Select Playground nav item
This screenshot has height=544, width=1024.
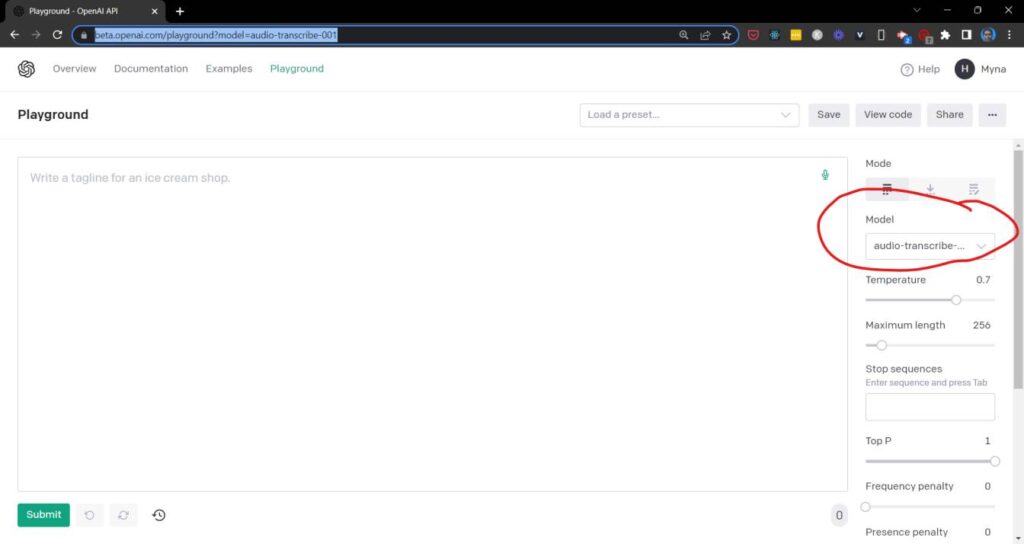296,69
